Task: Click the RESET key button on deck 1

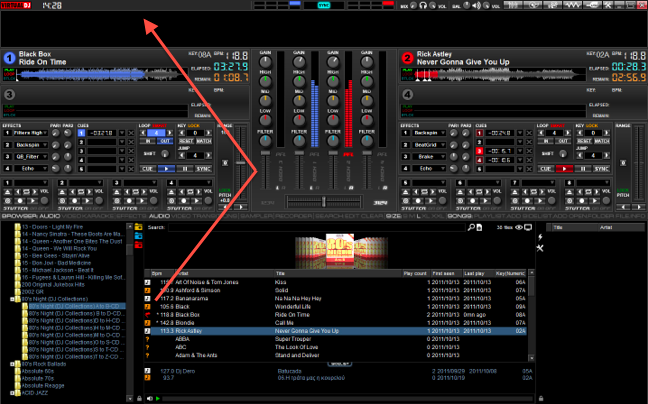Action: (186, 141)
